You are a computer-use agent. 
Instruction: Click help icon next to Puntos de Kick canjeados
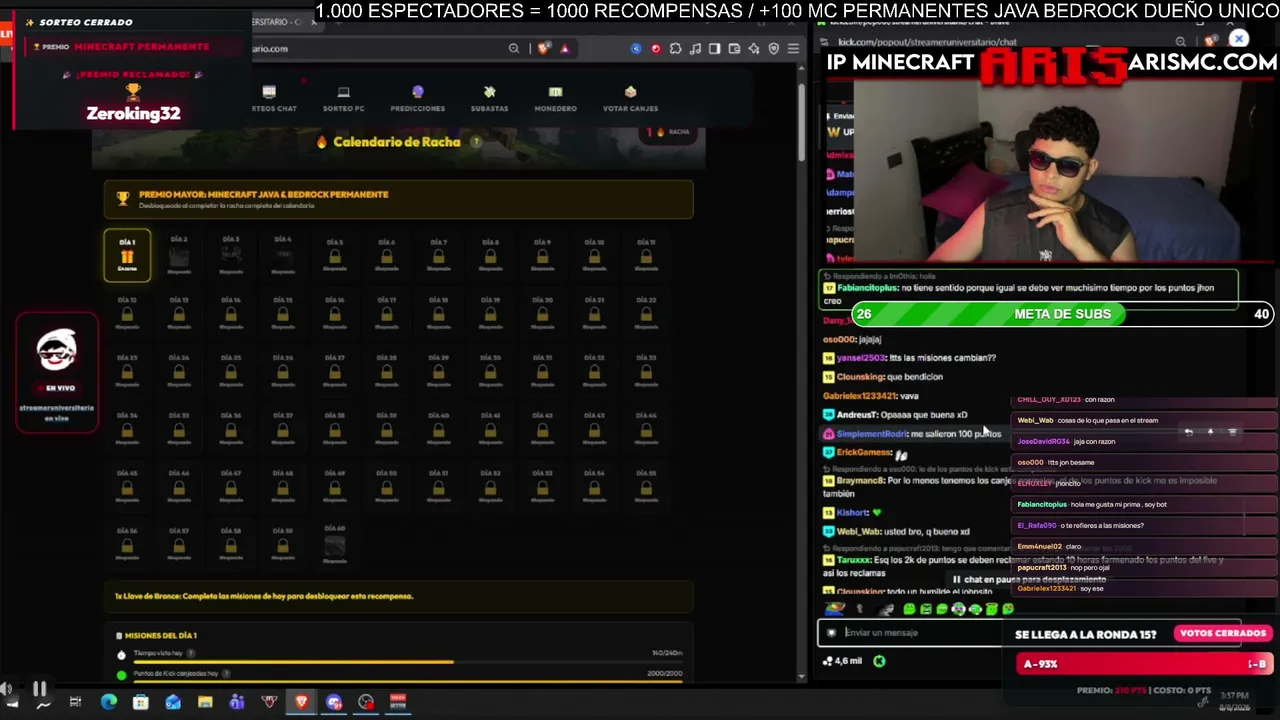tap(226, 674)
